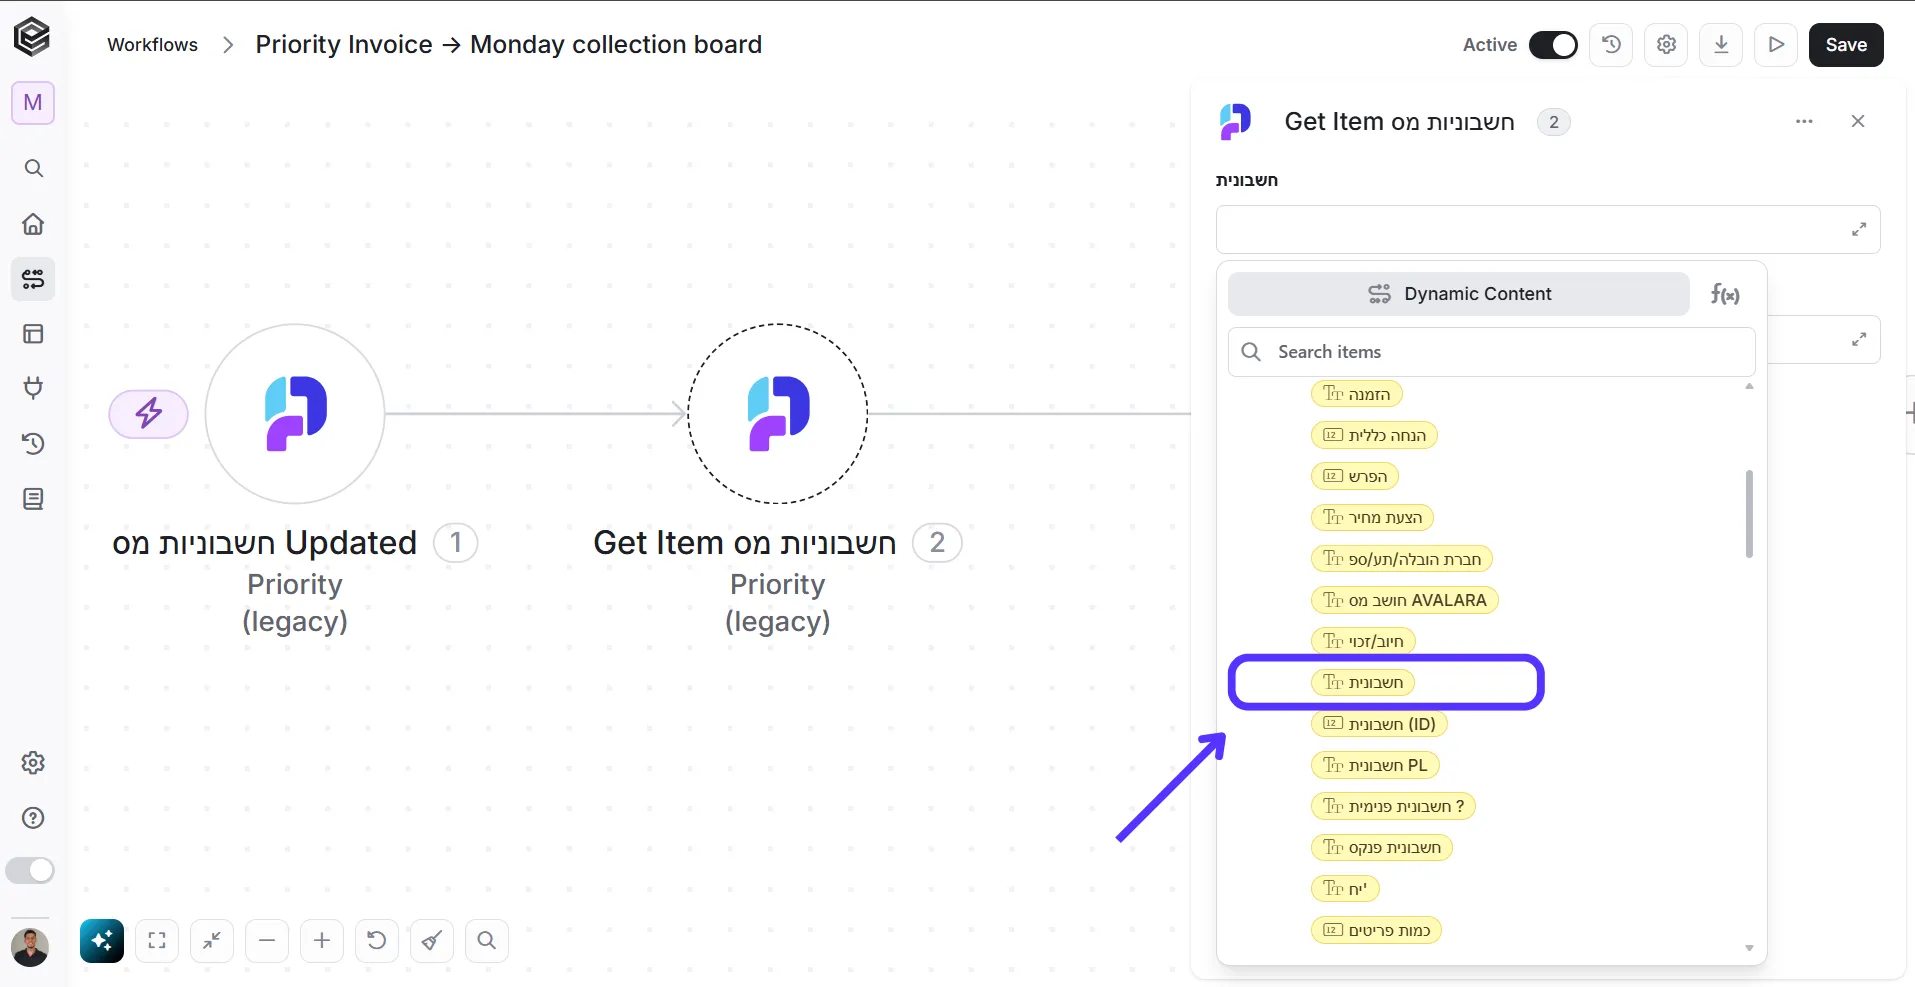Click the download workflow icon
1915x987 pixels.
coord(1721,45)
